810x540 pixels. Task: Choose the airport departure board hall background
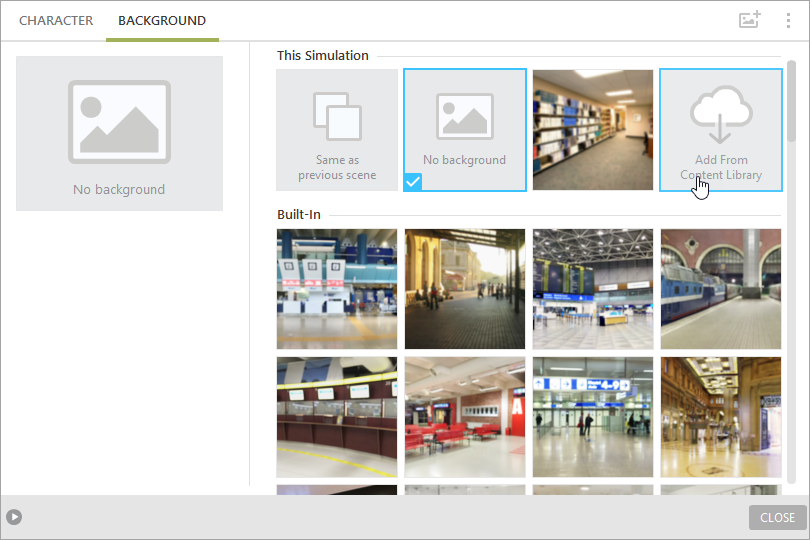pos(592,289)
